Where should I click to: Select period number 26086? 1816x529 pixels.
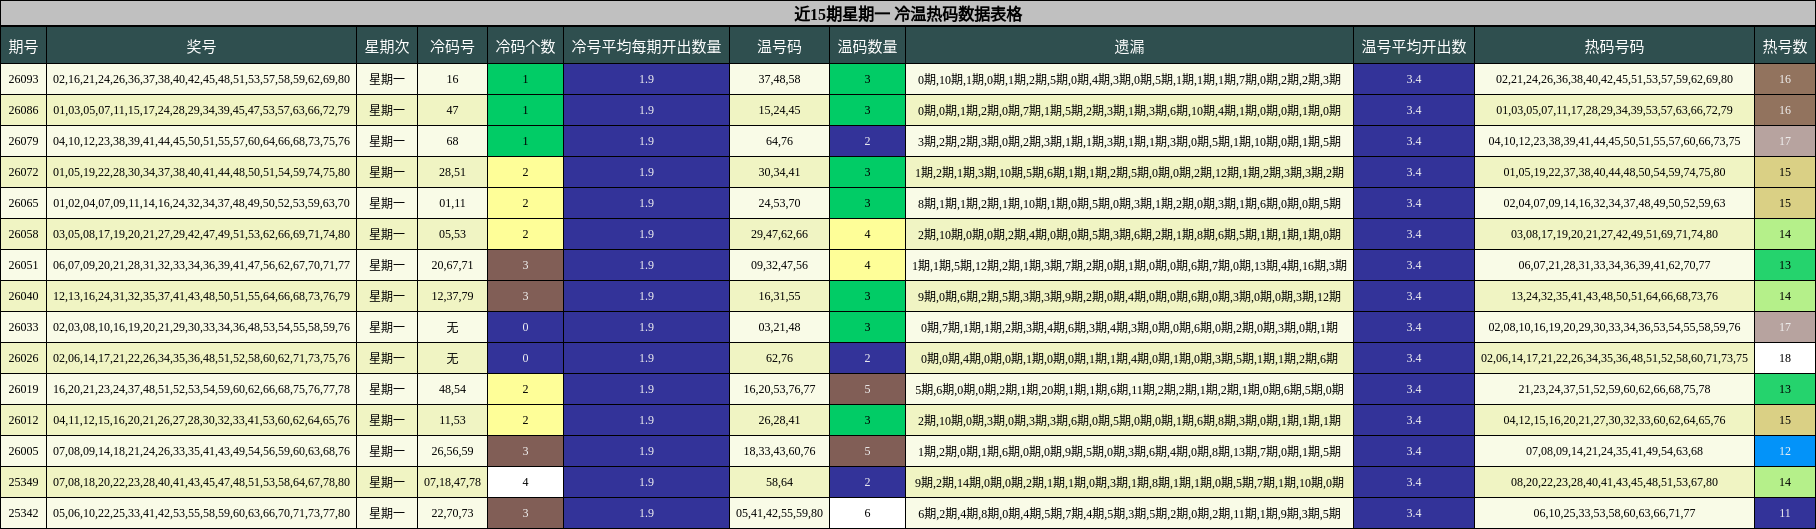point(23,110)
